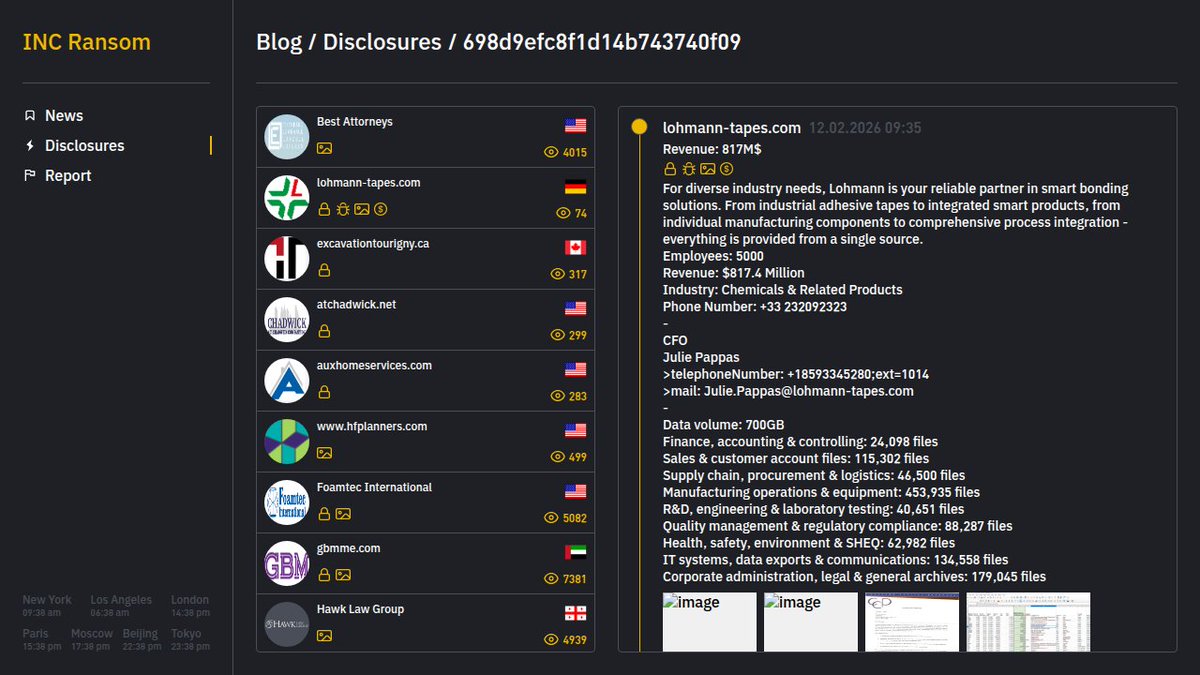1200x675 pixels.
Task: Click the bug icon in lohmann-tapes.com list row
Action: (x=343, y=209)
